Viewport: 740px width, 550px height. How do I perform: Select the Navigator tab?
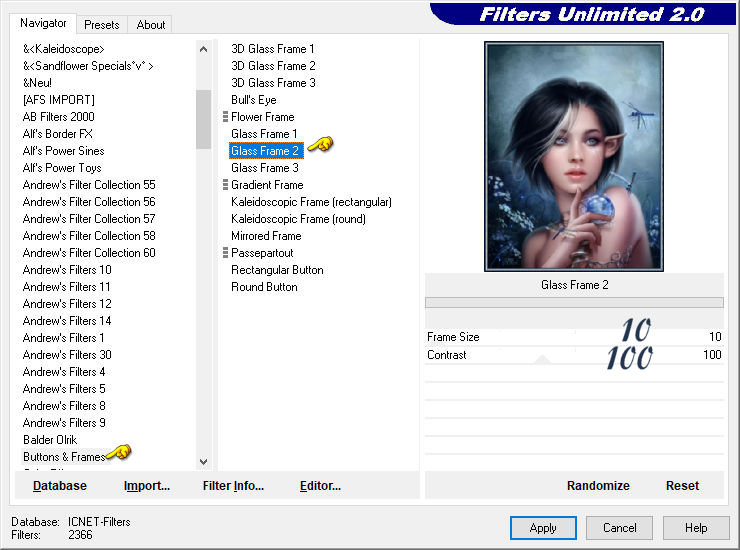(x=43, y=23)
